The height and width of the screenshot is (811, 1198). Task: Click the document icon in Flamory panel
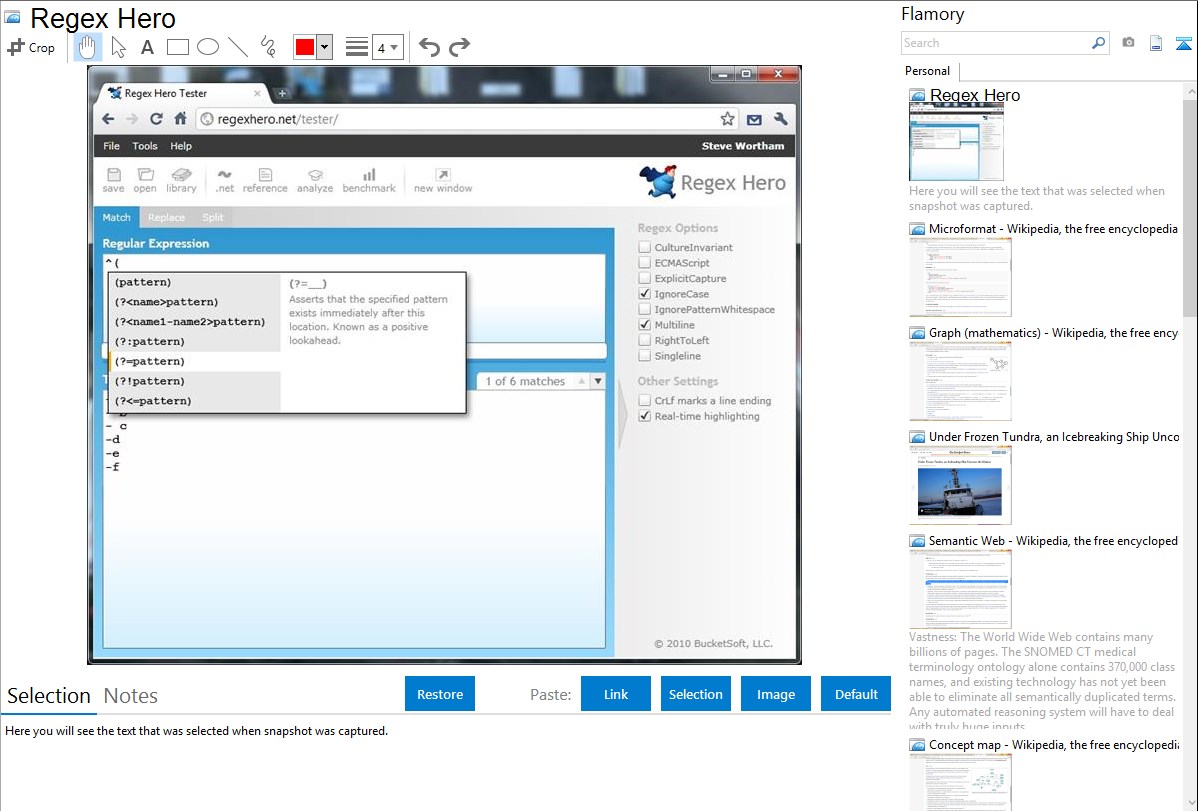click(x=1156, y=43)
